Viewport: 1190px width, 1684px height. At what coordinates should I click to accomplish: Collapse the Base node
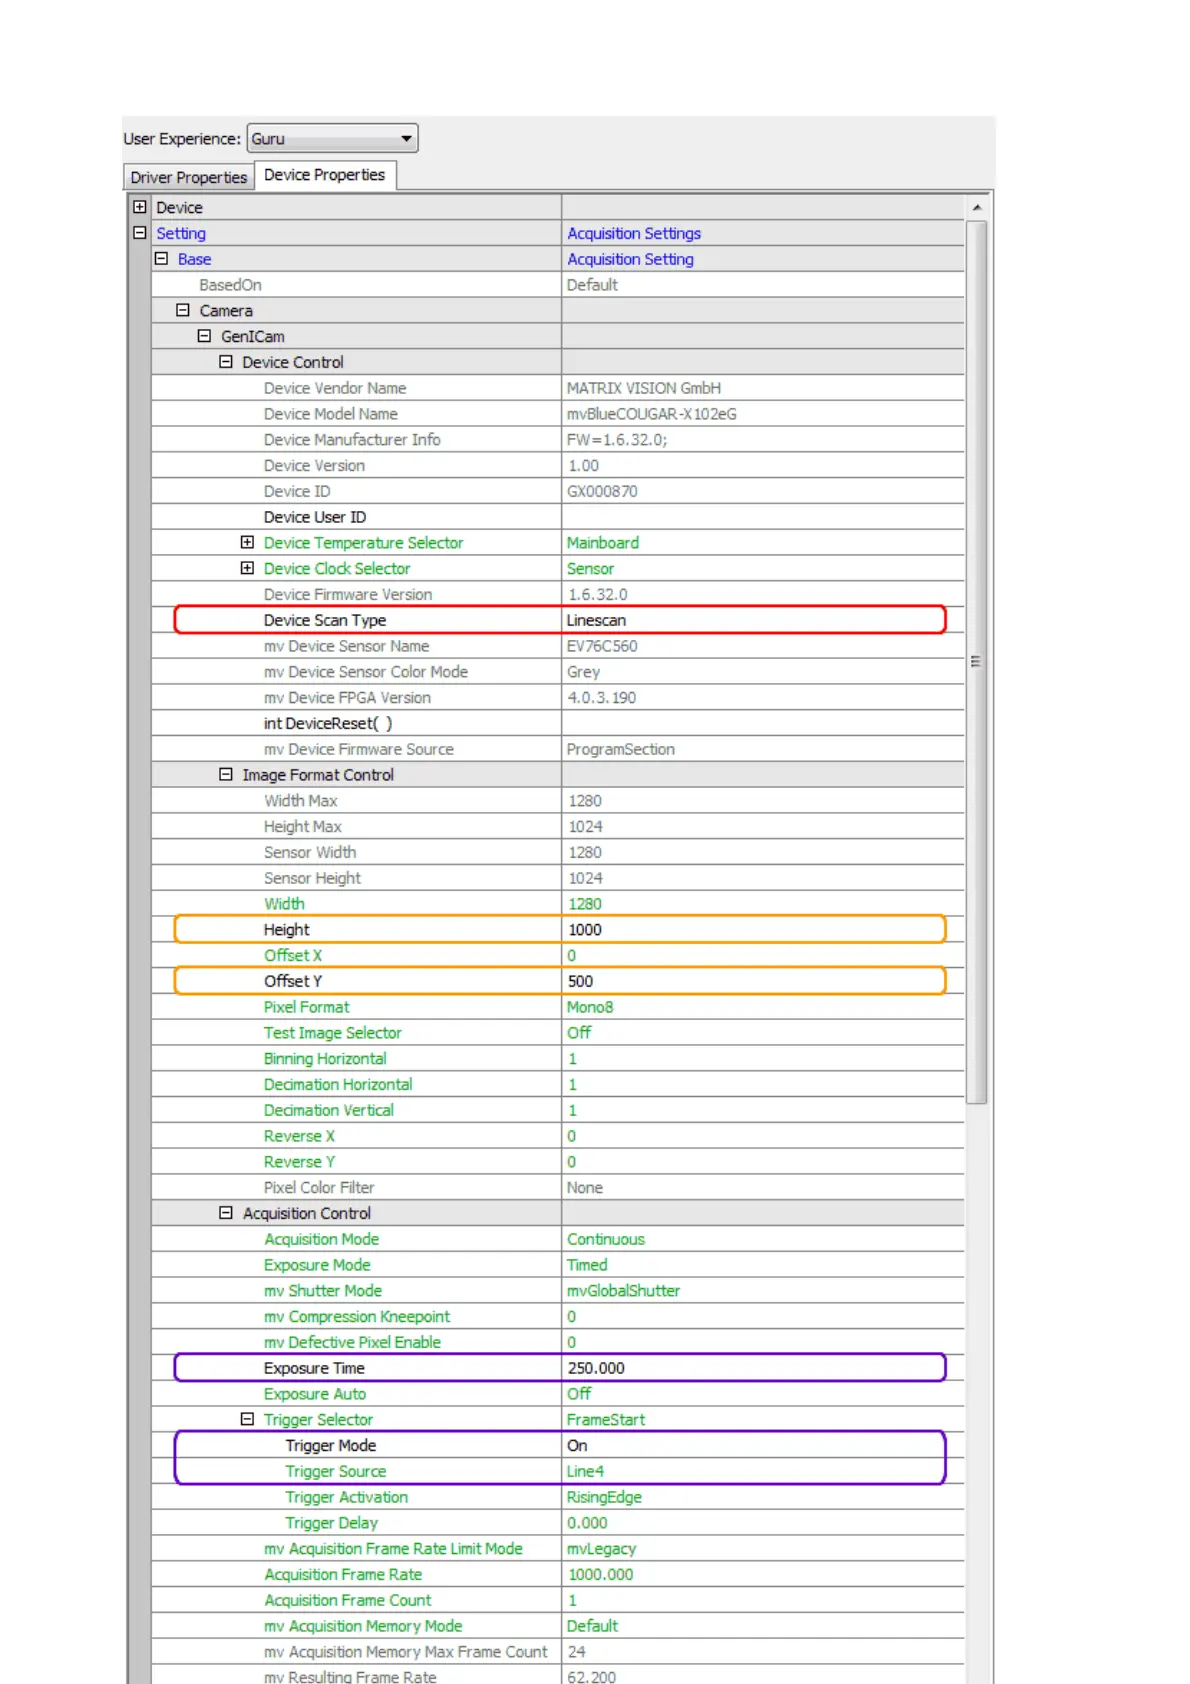[x=161, y=259]
